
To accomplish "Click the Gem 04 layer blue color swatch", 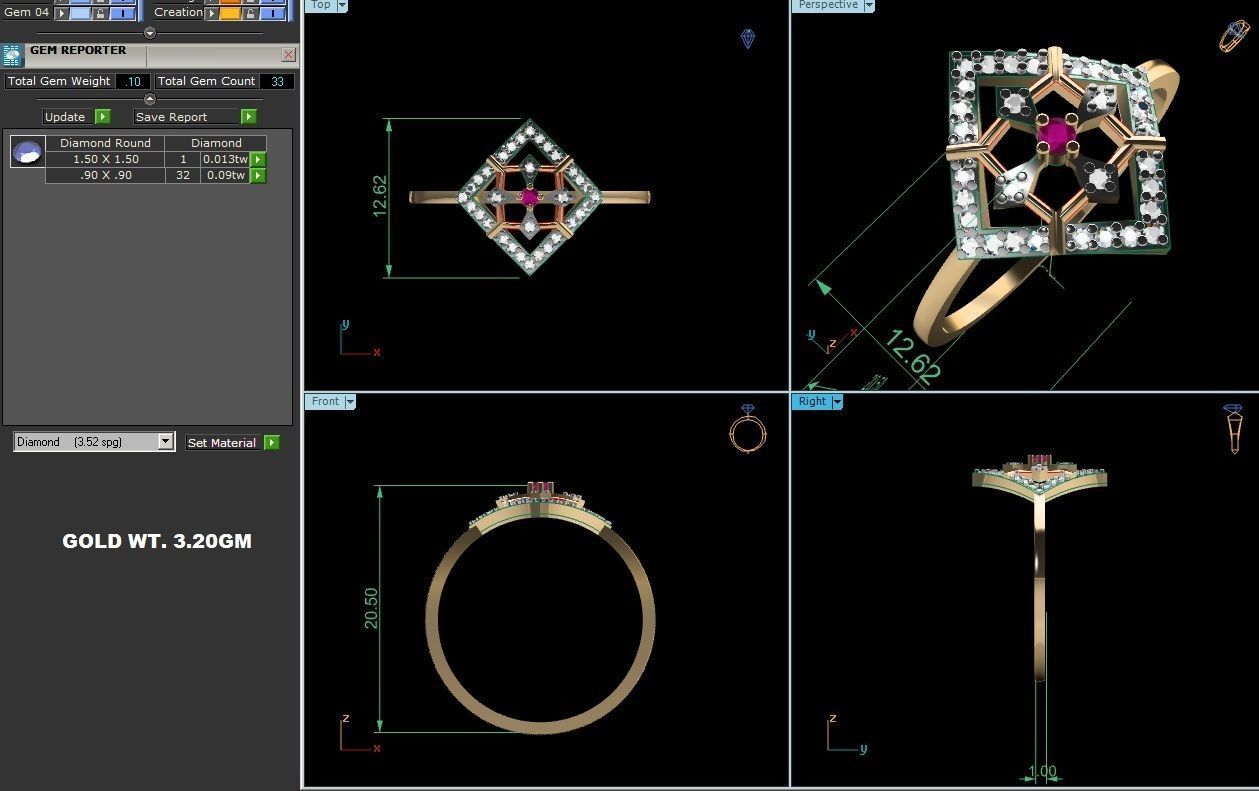I will 80,13.
